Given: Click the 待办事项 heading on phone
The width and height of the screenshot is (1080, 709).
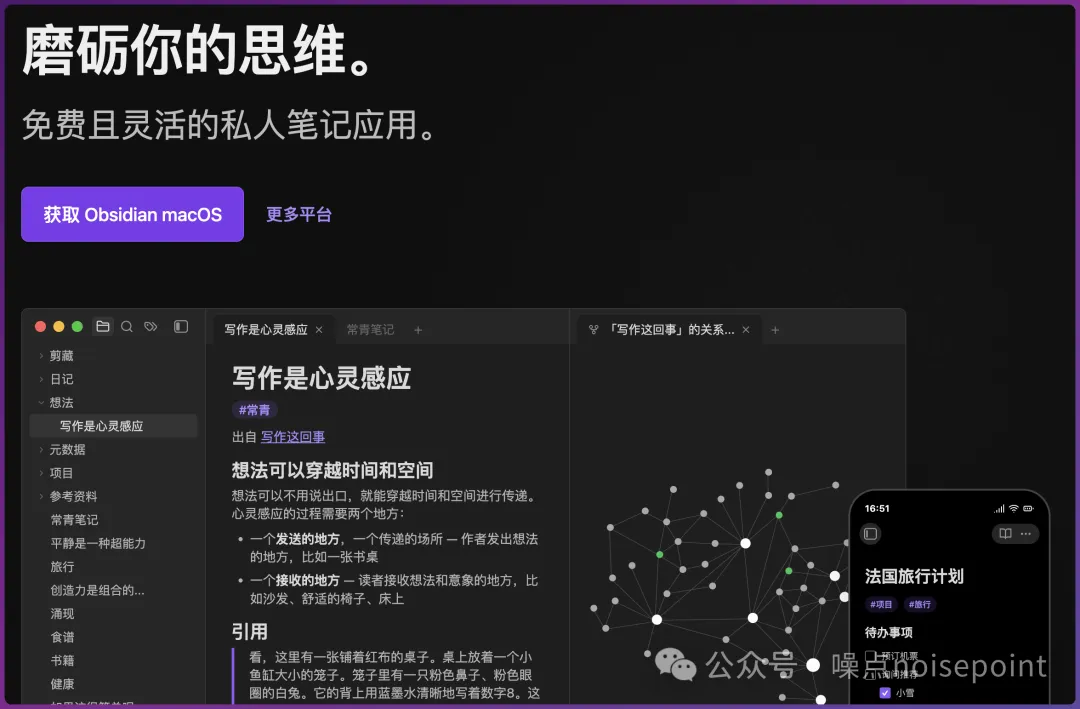Looking at the screenshot, I should 889,632.
